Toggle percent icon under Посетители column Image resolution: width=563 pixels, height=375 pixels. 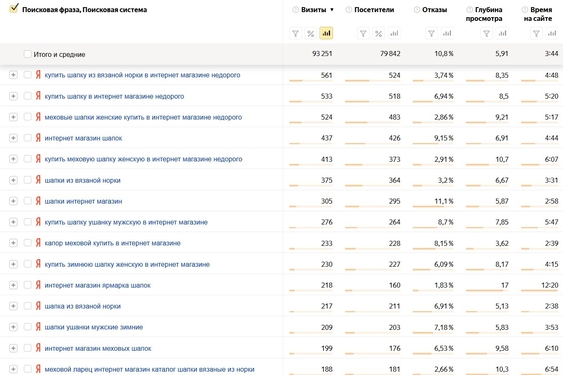(x=378, y=33)
